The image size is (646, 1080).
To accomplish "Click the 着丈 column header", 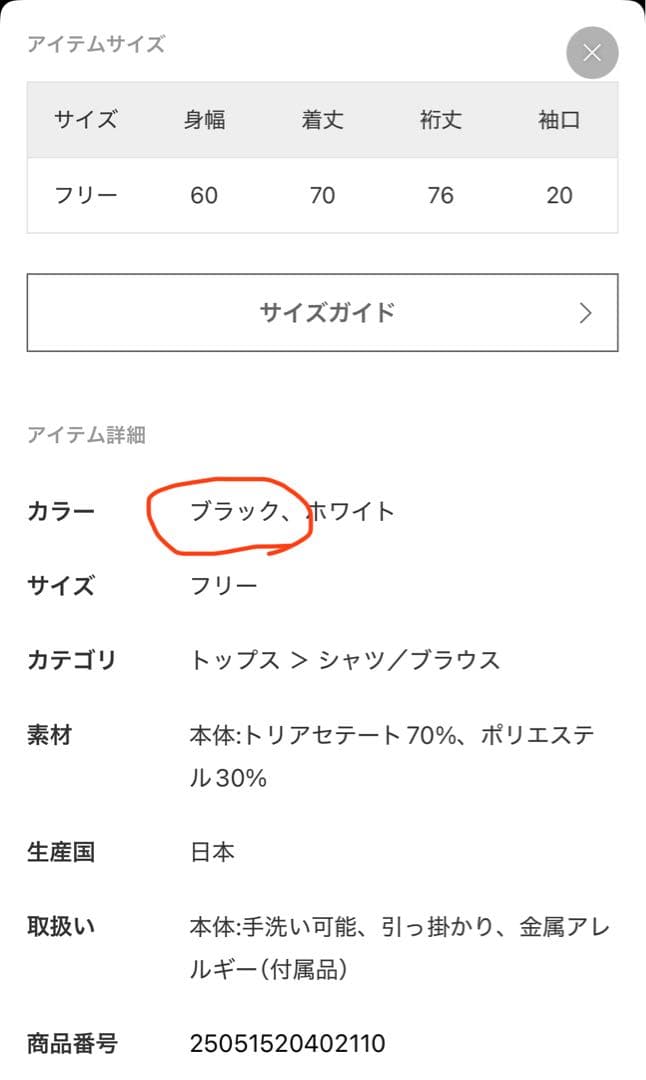I will pos(322,120).
